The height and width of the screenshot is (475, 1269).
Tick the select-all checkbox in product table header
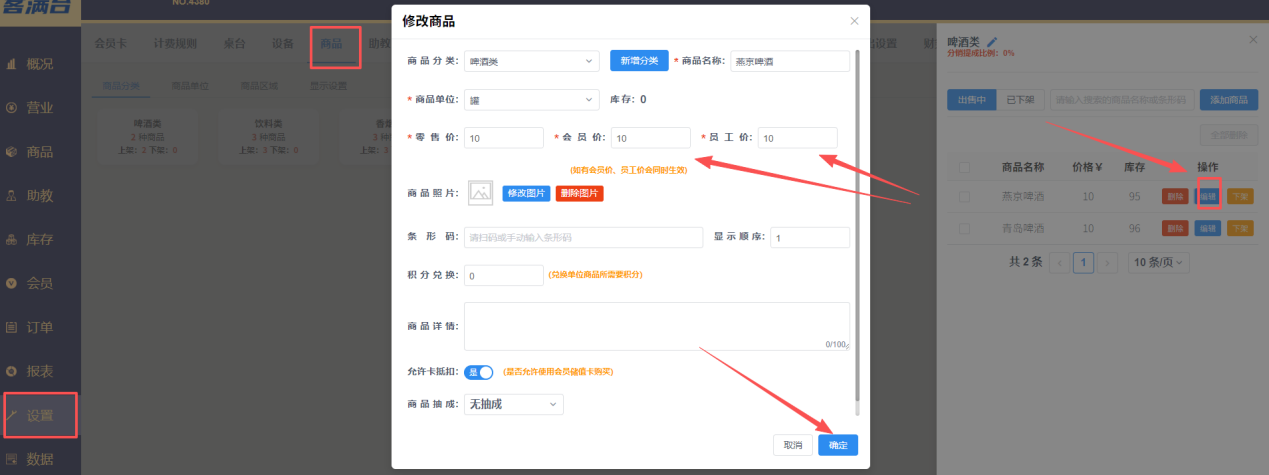pos(964,167)
